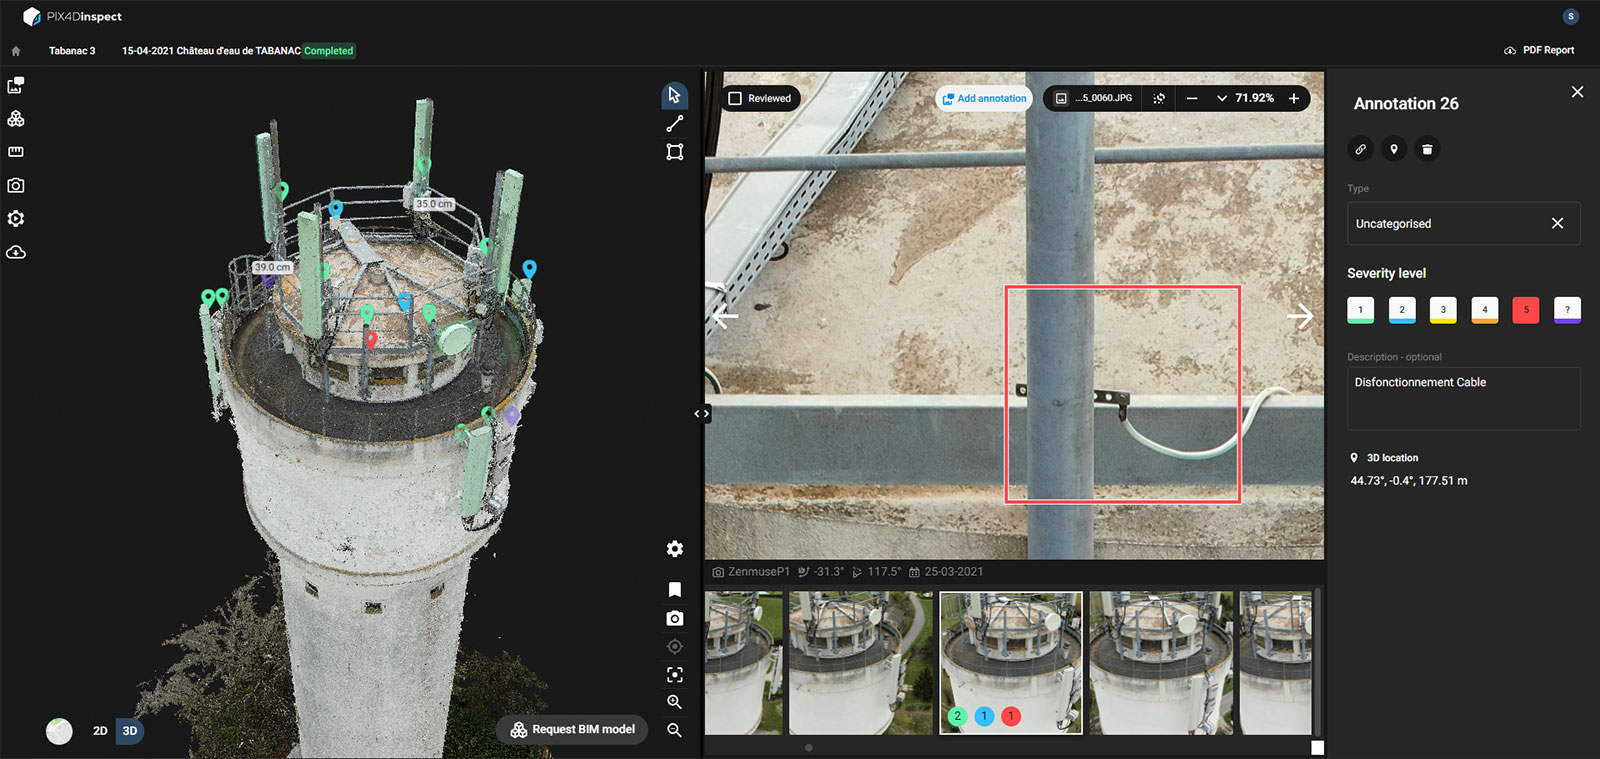Select the polygon area tool
1600x759 pixels.
(675, 152)
